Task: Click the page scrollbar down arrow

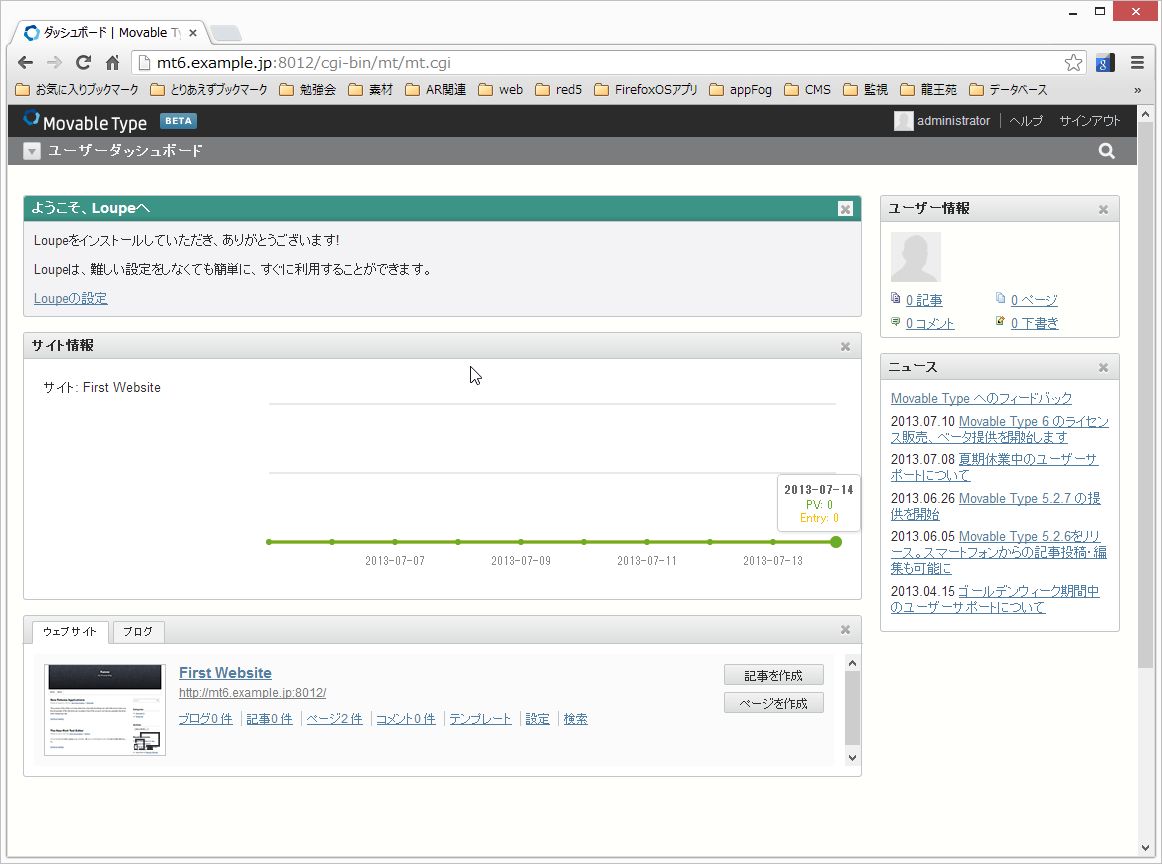Action: point(1145,848)
